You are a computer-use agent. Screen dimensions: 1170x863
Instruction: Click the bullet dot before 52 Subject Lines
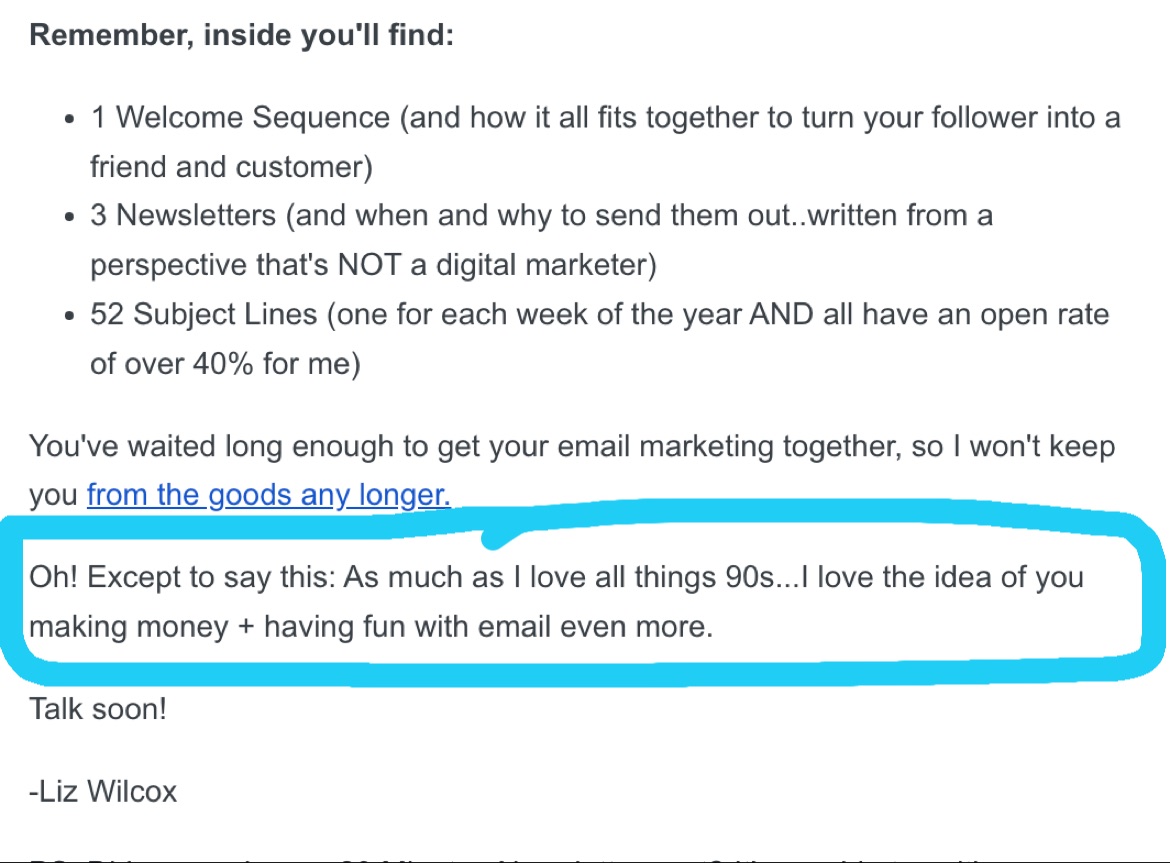[68, 316]
